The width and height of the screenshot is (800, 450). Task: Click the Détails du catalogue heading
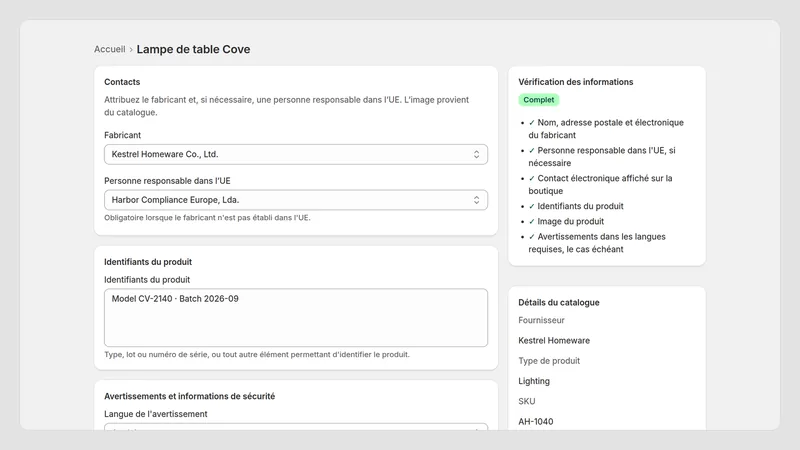(x=559, y=303)
